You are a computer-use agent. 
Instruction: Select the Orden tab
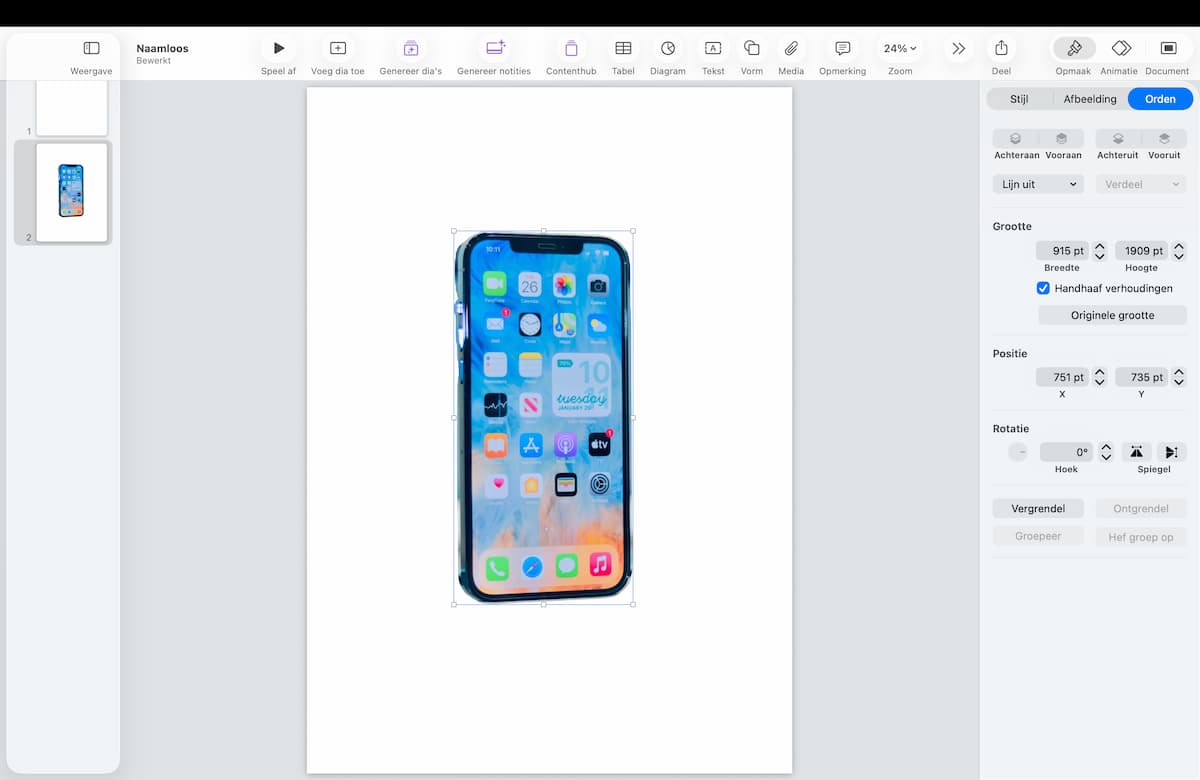tap(1160, 99)
